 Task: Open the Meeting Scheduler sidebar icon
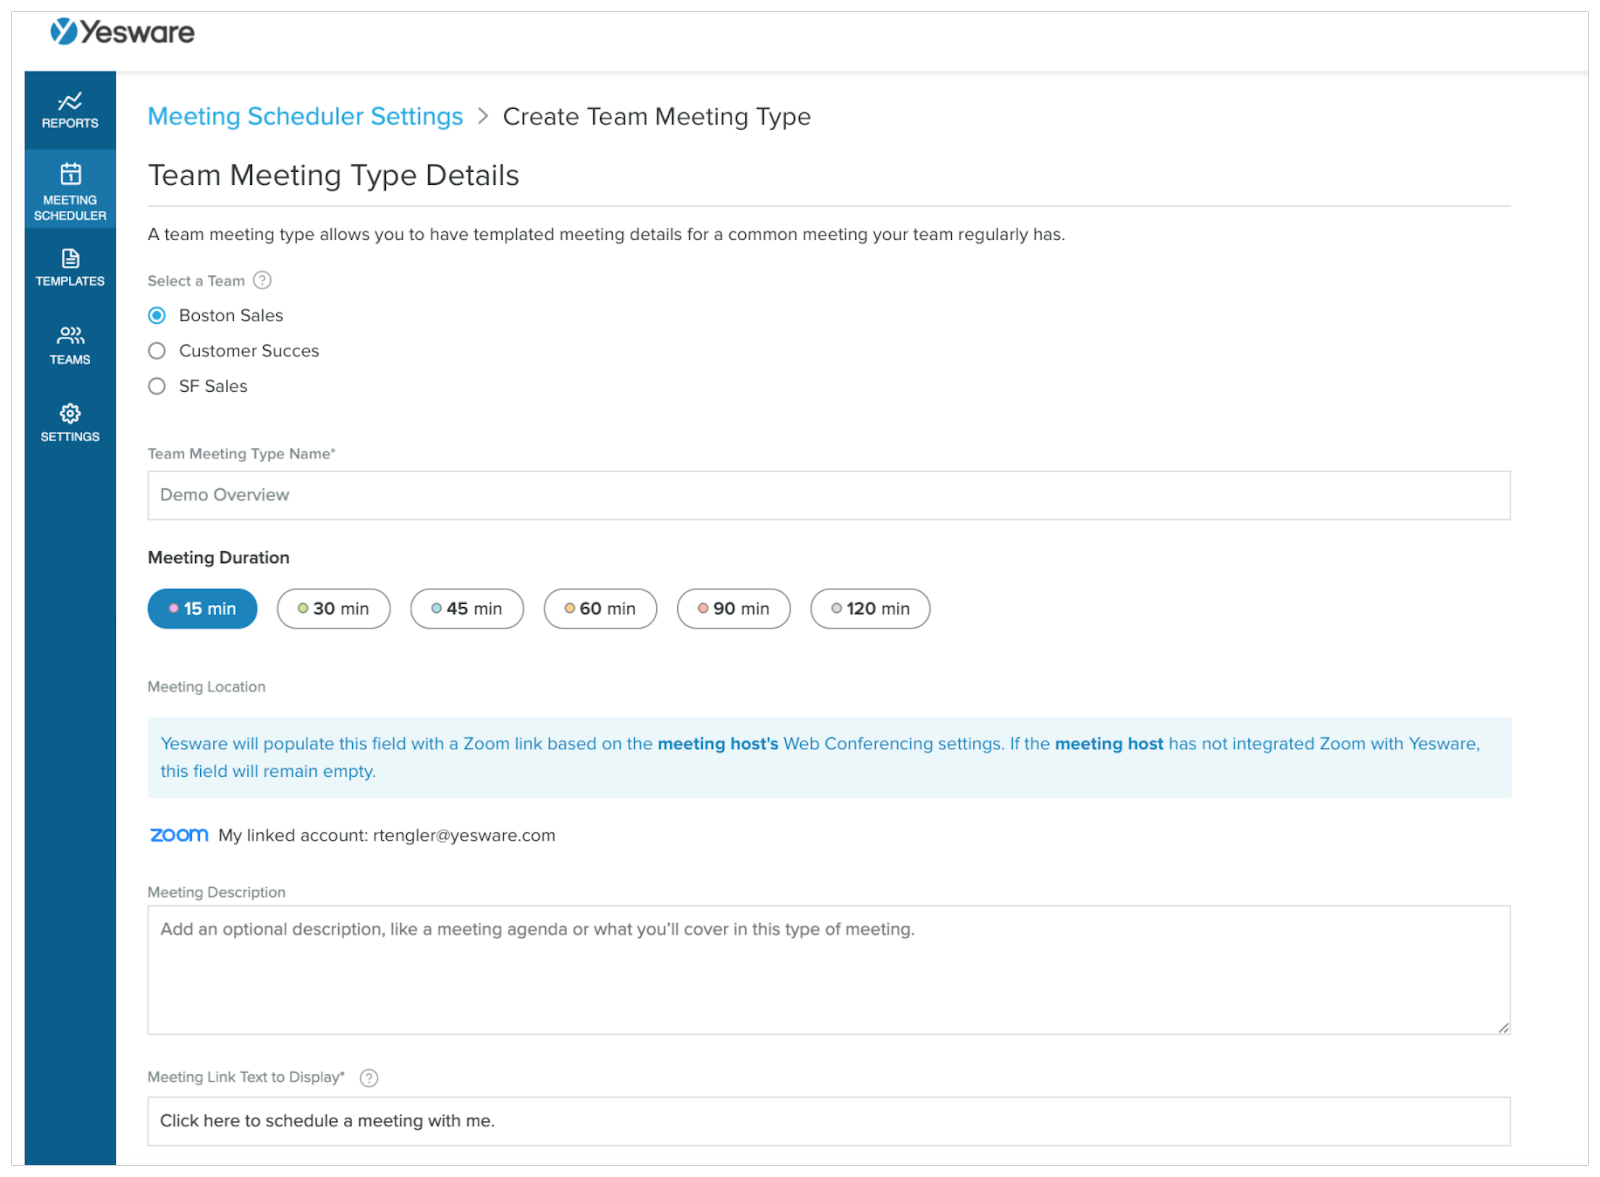coord(70,190)
